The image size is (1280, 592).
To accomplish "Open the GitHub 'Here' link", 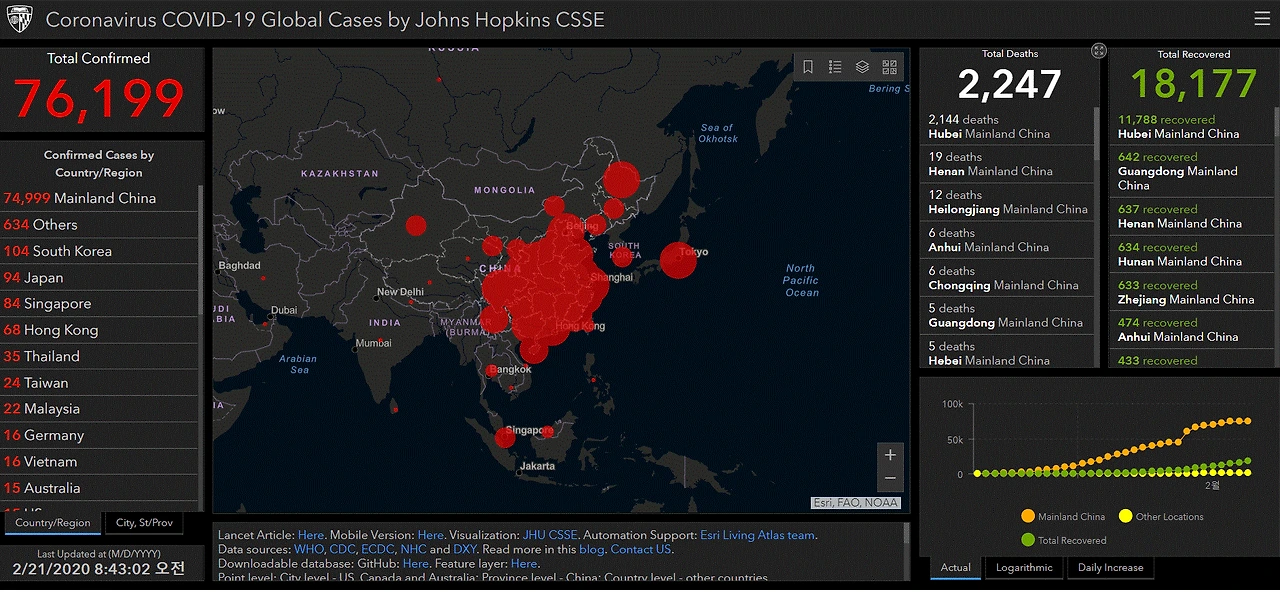I will [416, 564].
